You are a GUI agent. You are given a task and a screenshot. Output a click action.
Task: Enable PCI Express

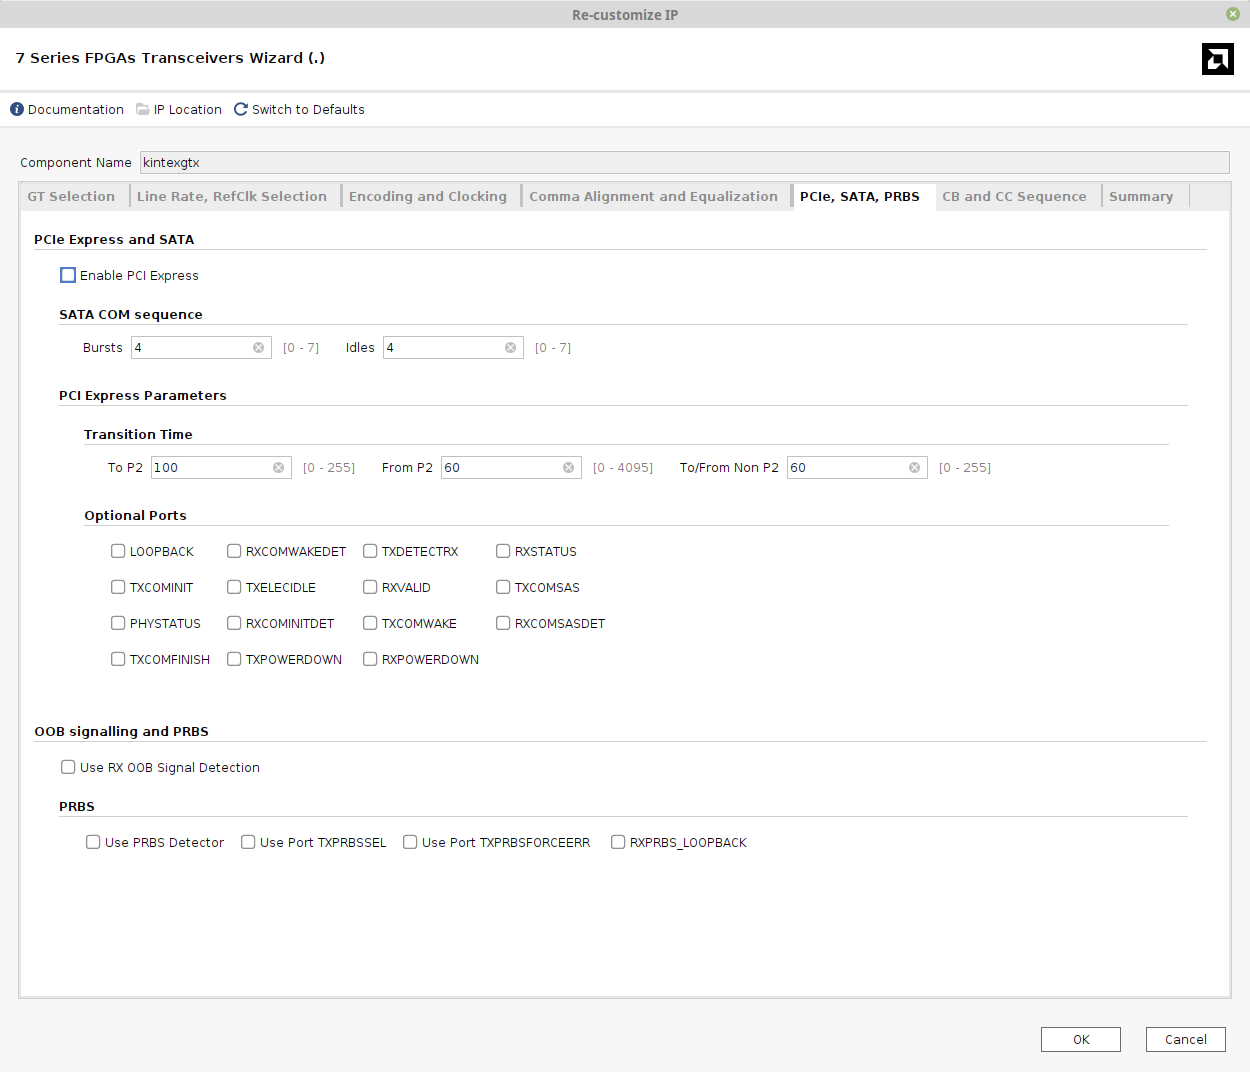(68, 274)
